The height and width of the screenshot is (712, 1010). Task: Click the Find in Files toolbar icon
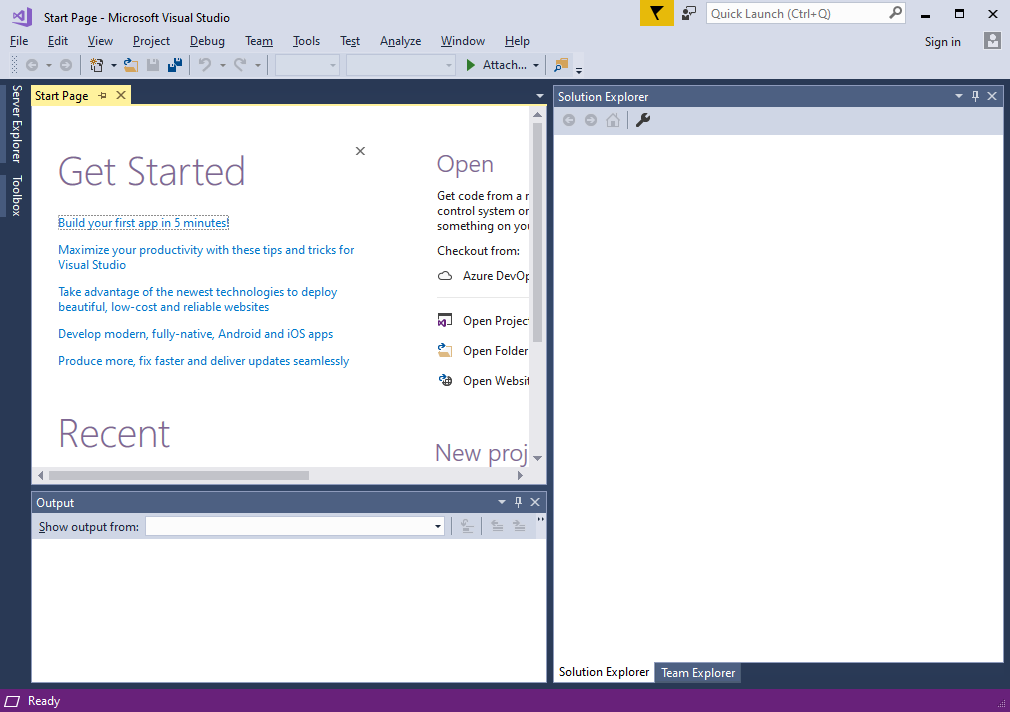560,65
